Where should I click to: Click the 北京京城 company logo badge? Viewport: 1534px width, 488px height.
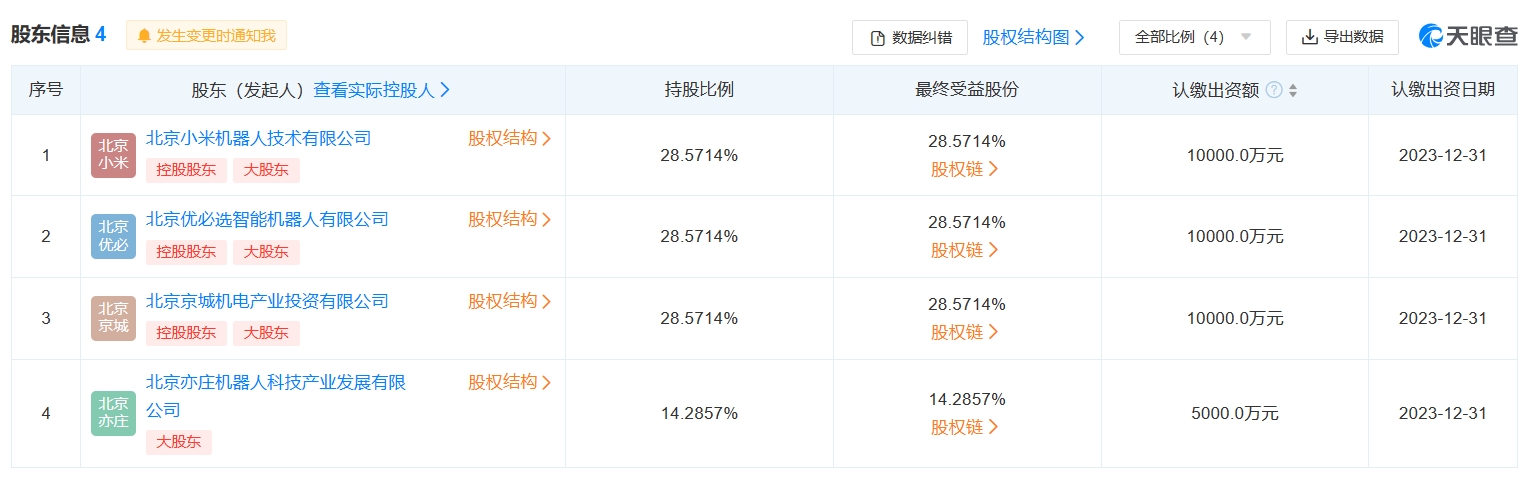(x=113, y=319)
